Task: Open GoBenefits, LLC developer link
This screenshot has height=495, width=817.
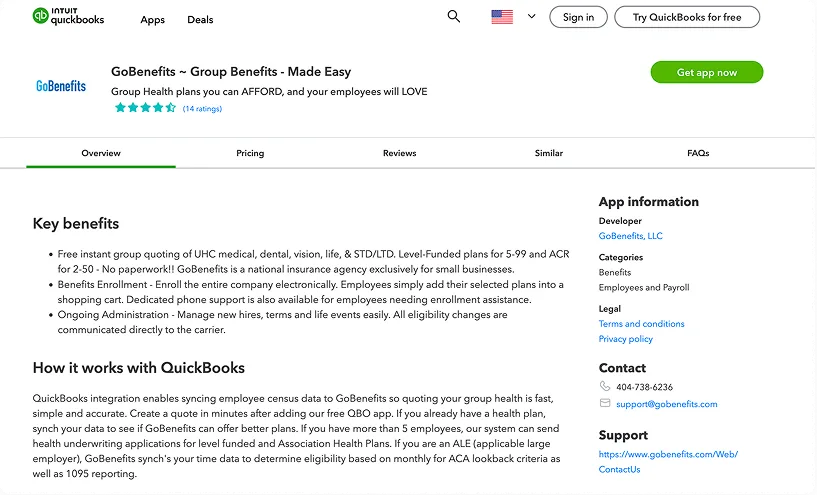Action: (630, 236)
